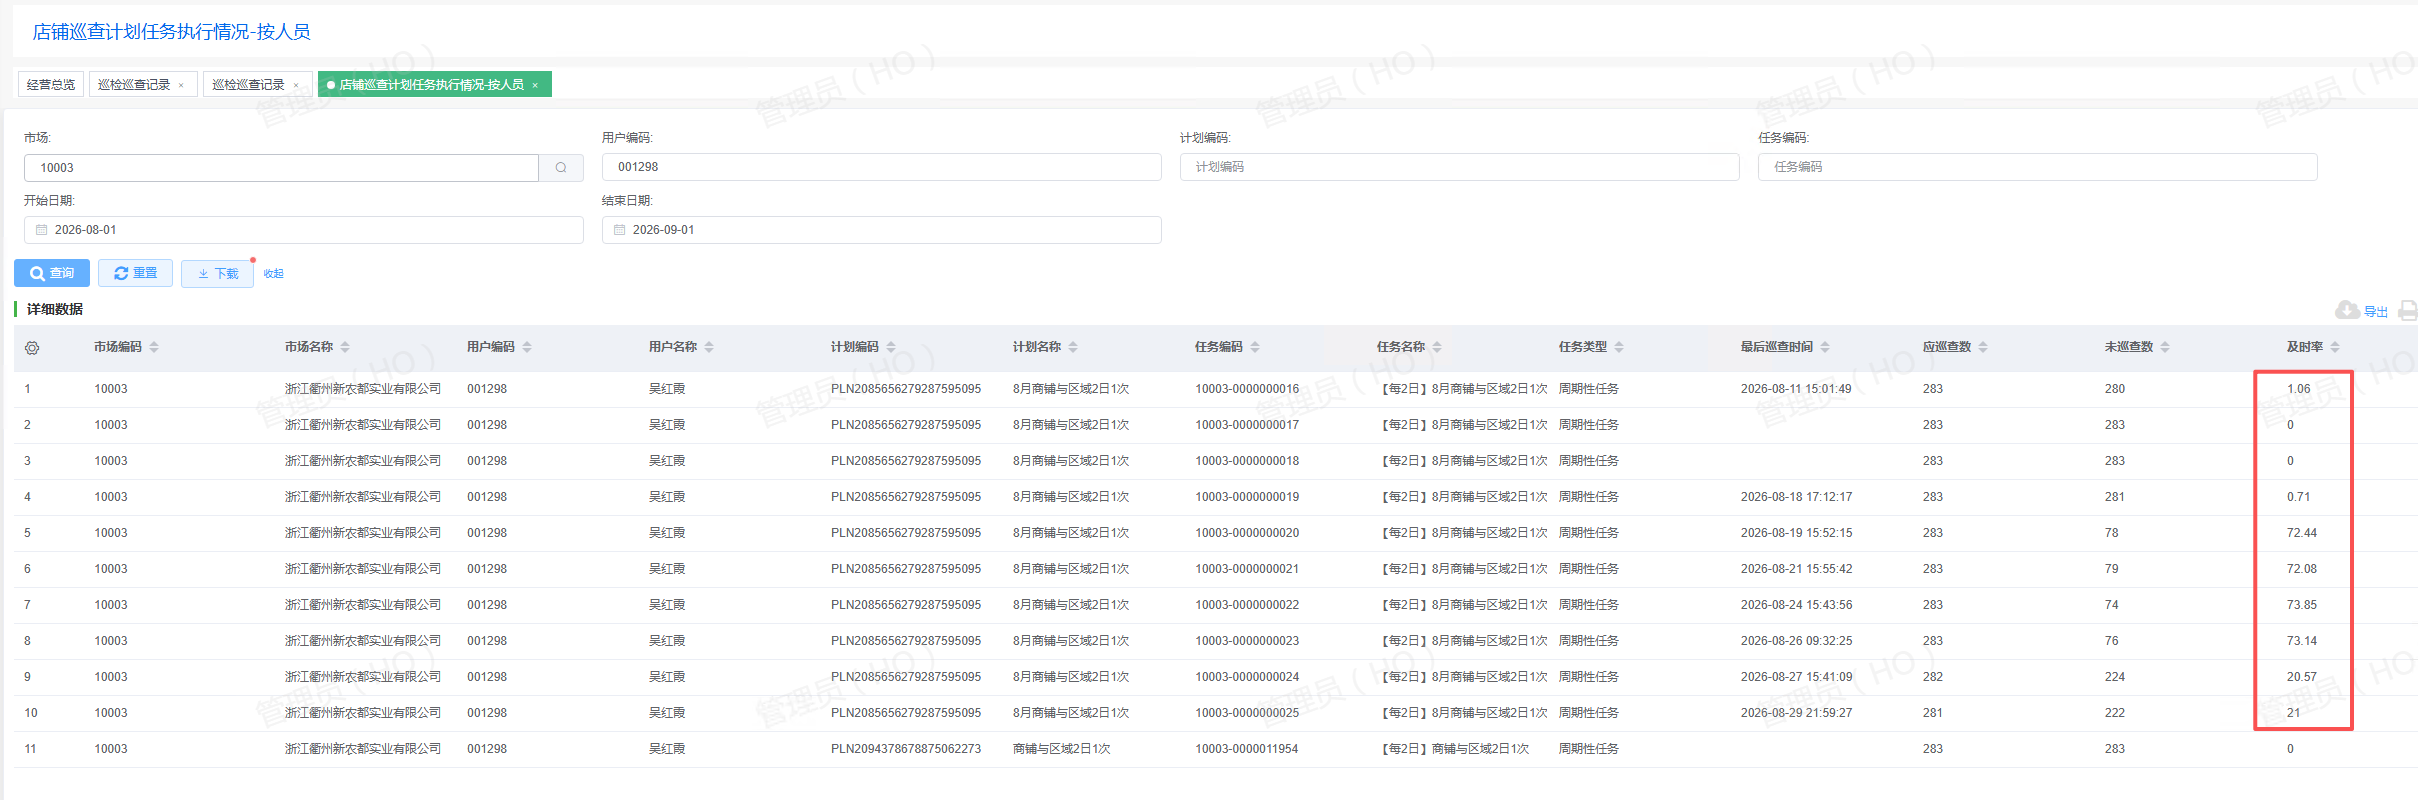Focus the 任务编码 input field
This screenshot has height=800, width=2418.
(x=2038, y=167)
